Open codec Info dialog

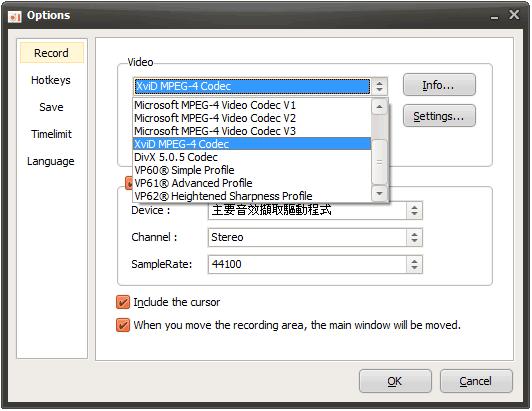click(x=439, y=85)
